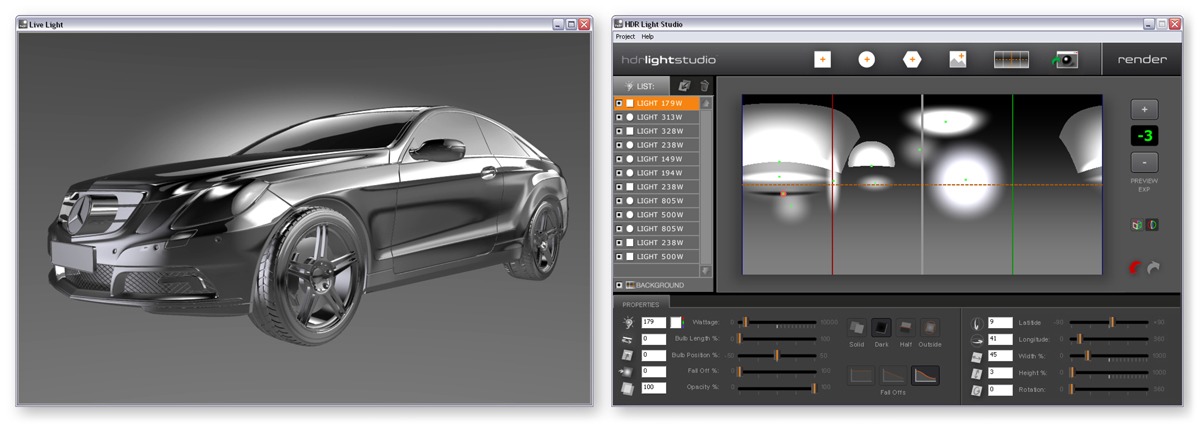Switch to the Properties tab
Image resolution: width=1200 pixels, height=429 pixels.
pyautogui.click(x=641, y=304)
